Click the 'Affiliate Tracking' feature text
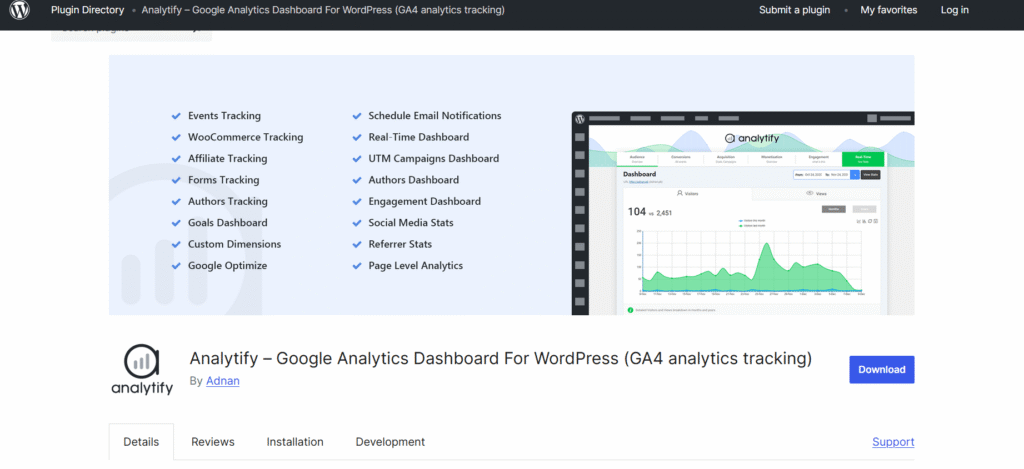 point(227,159)
